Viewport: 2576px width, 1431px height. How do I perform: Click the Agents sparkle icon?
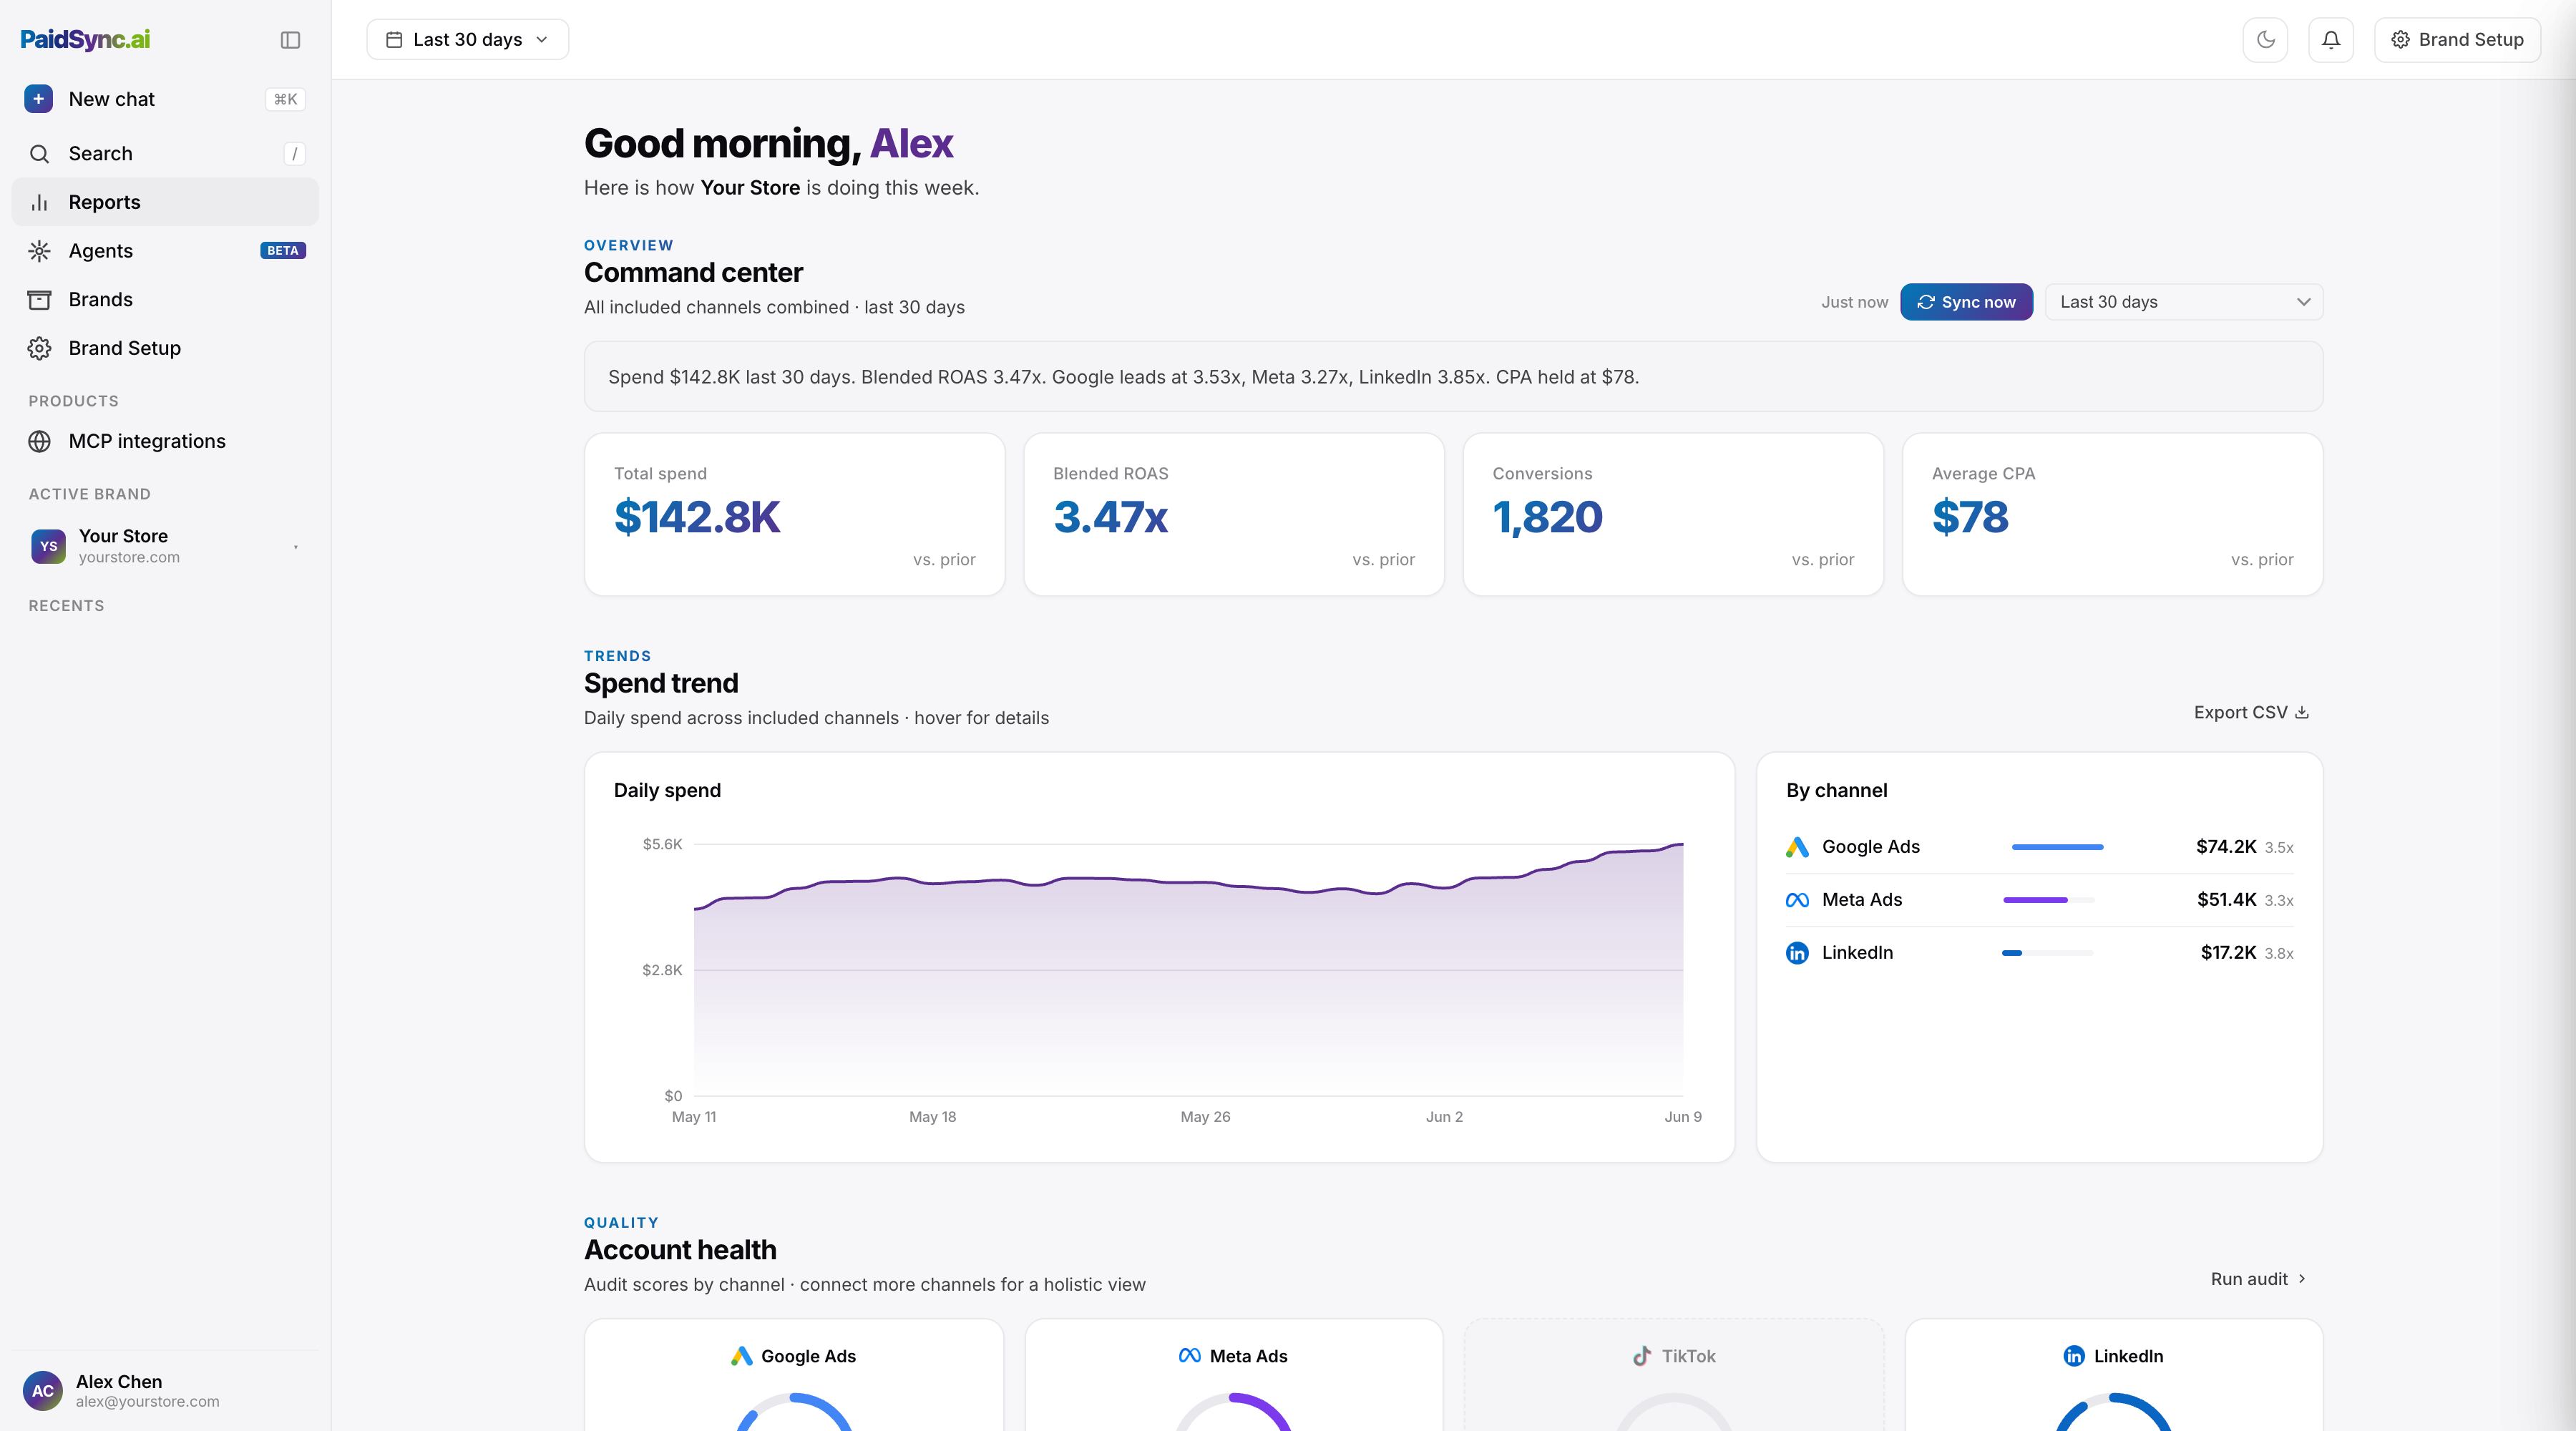pyautogui.click(x=39, y=251)
